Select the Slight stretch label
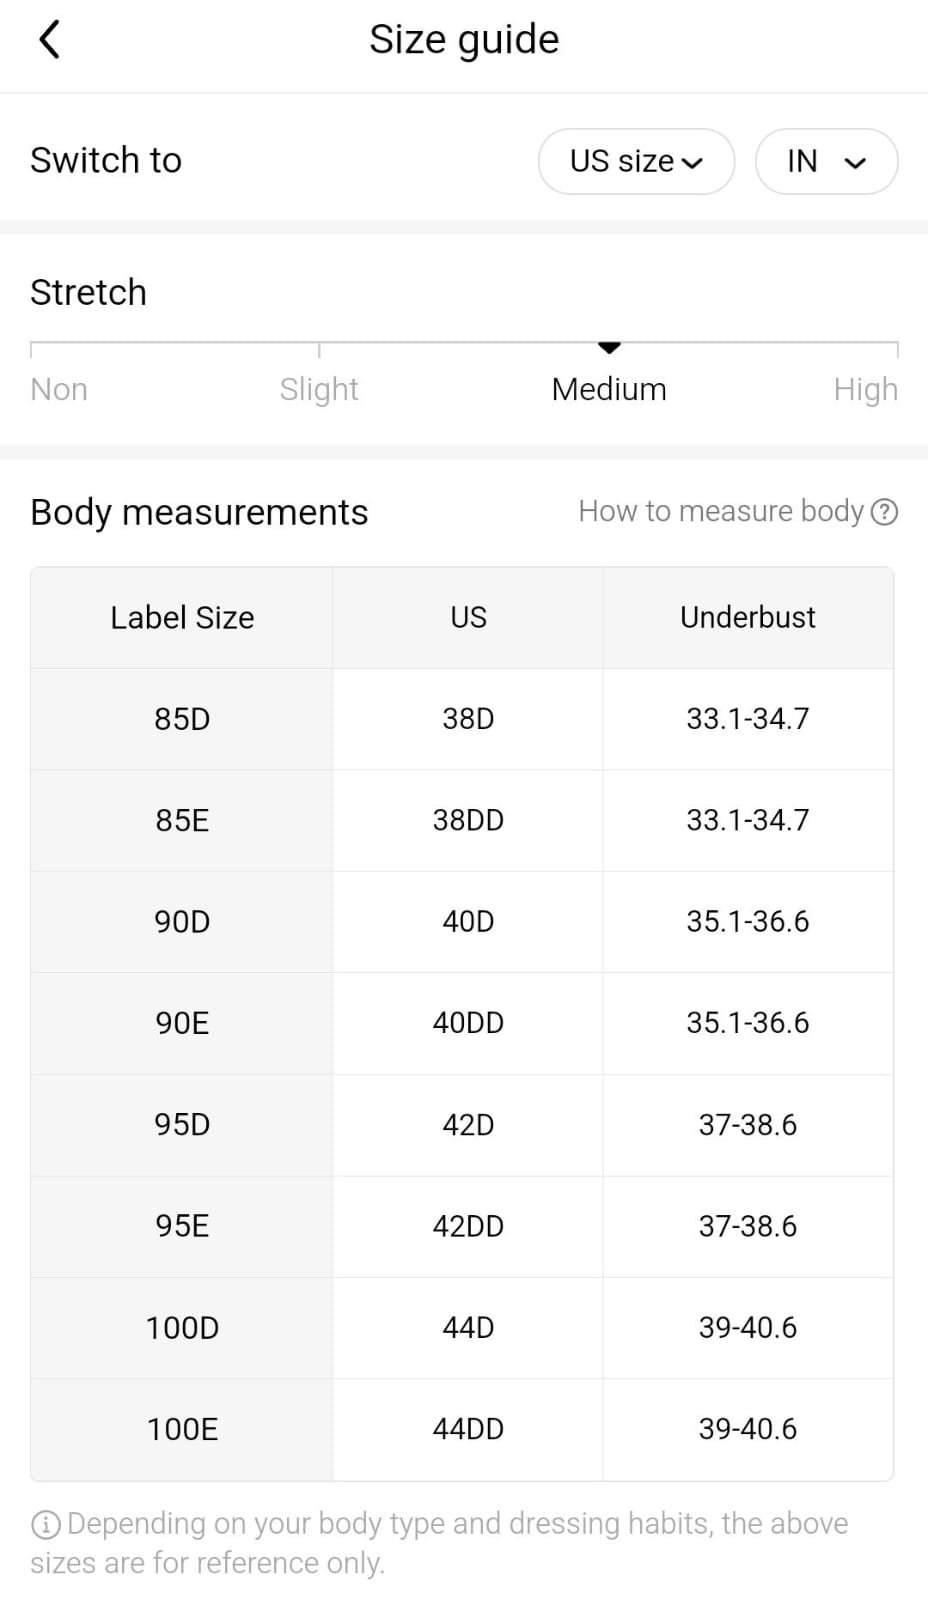The image size is (928, 1599). pyautogui.click(x=319, y=389)
